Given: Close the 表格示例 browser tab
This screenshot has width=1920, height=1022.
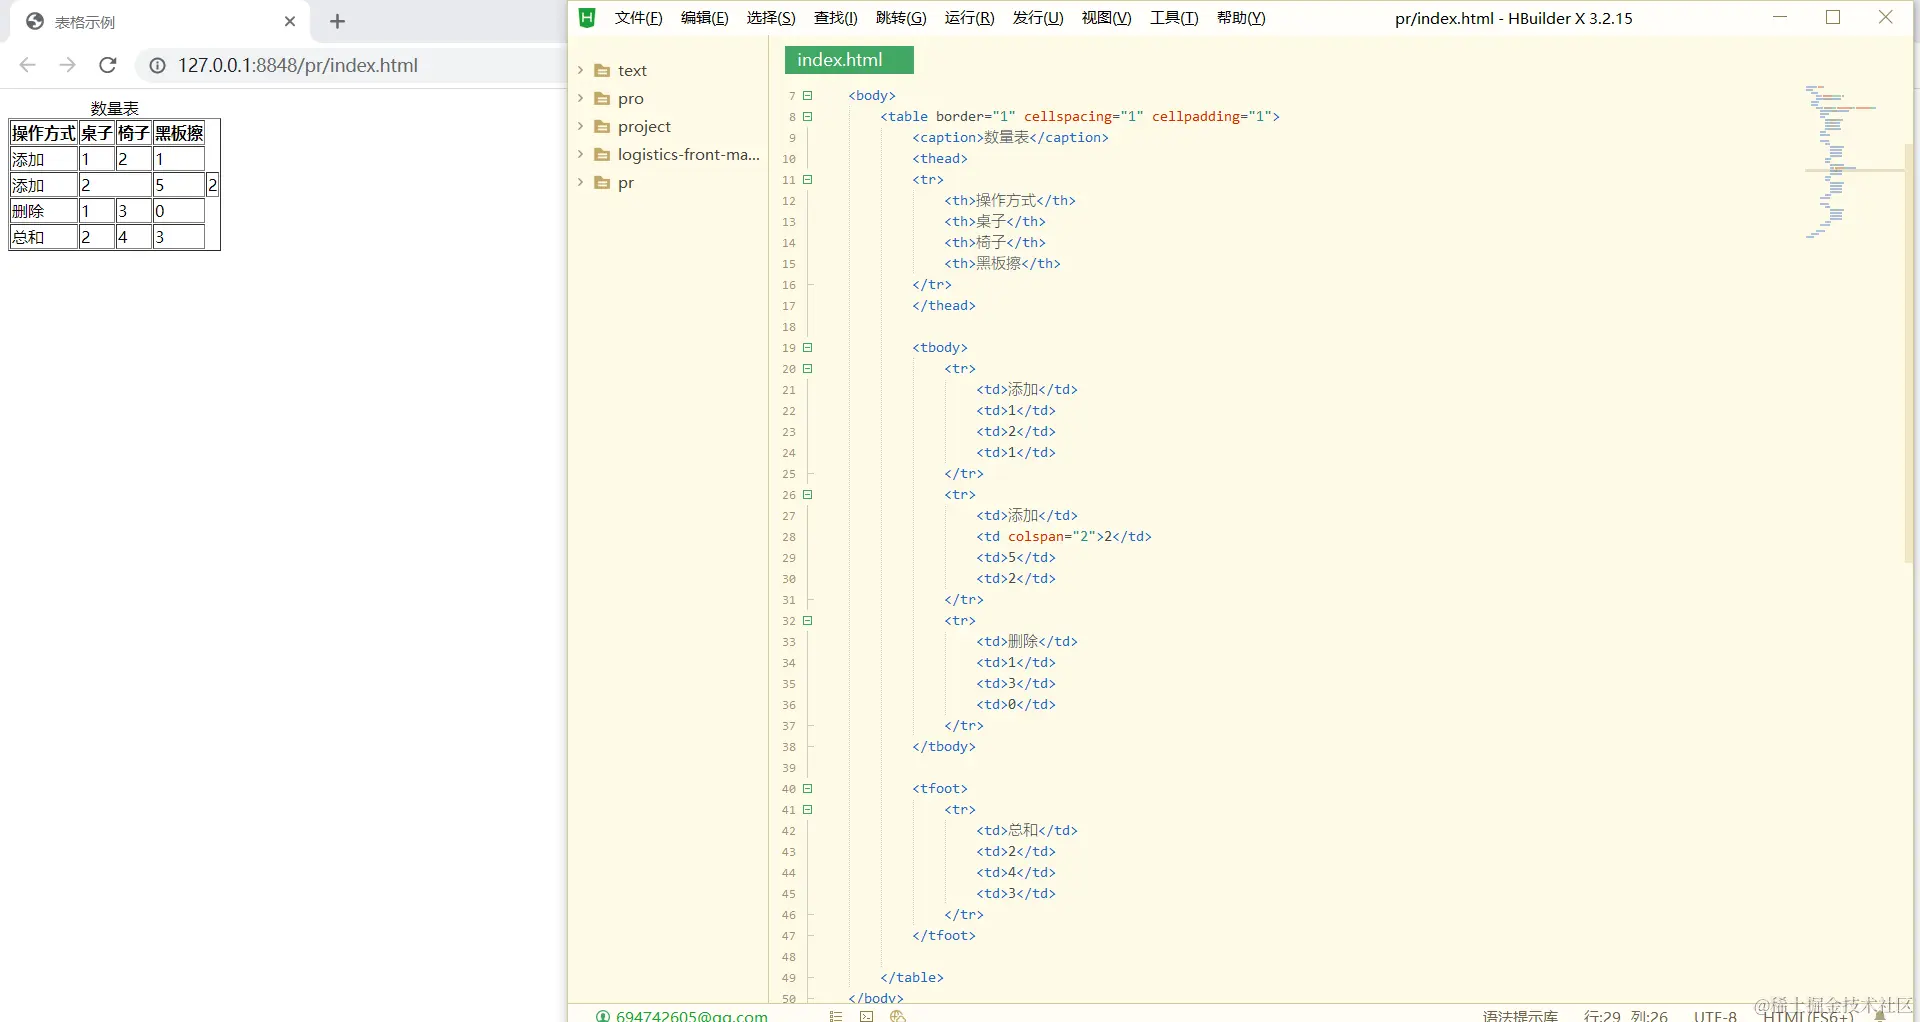Looking at the screenshot, I should click(x=290, y=22).
